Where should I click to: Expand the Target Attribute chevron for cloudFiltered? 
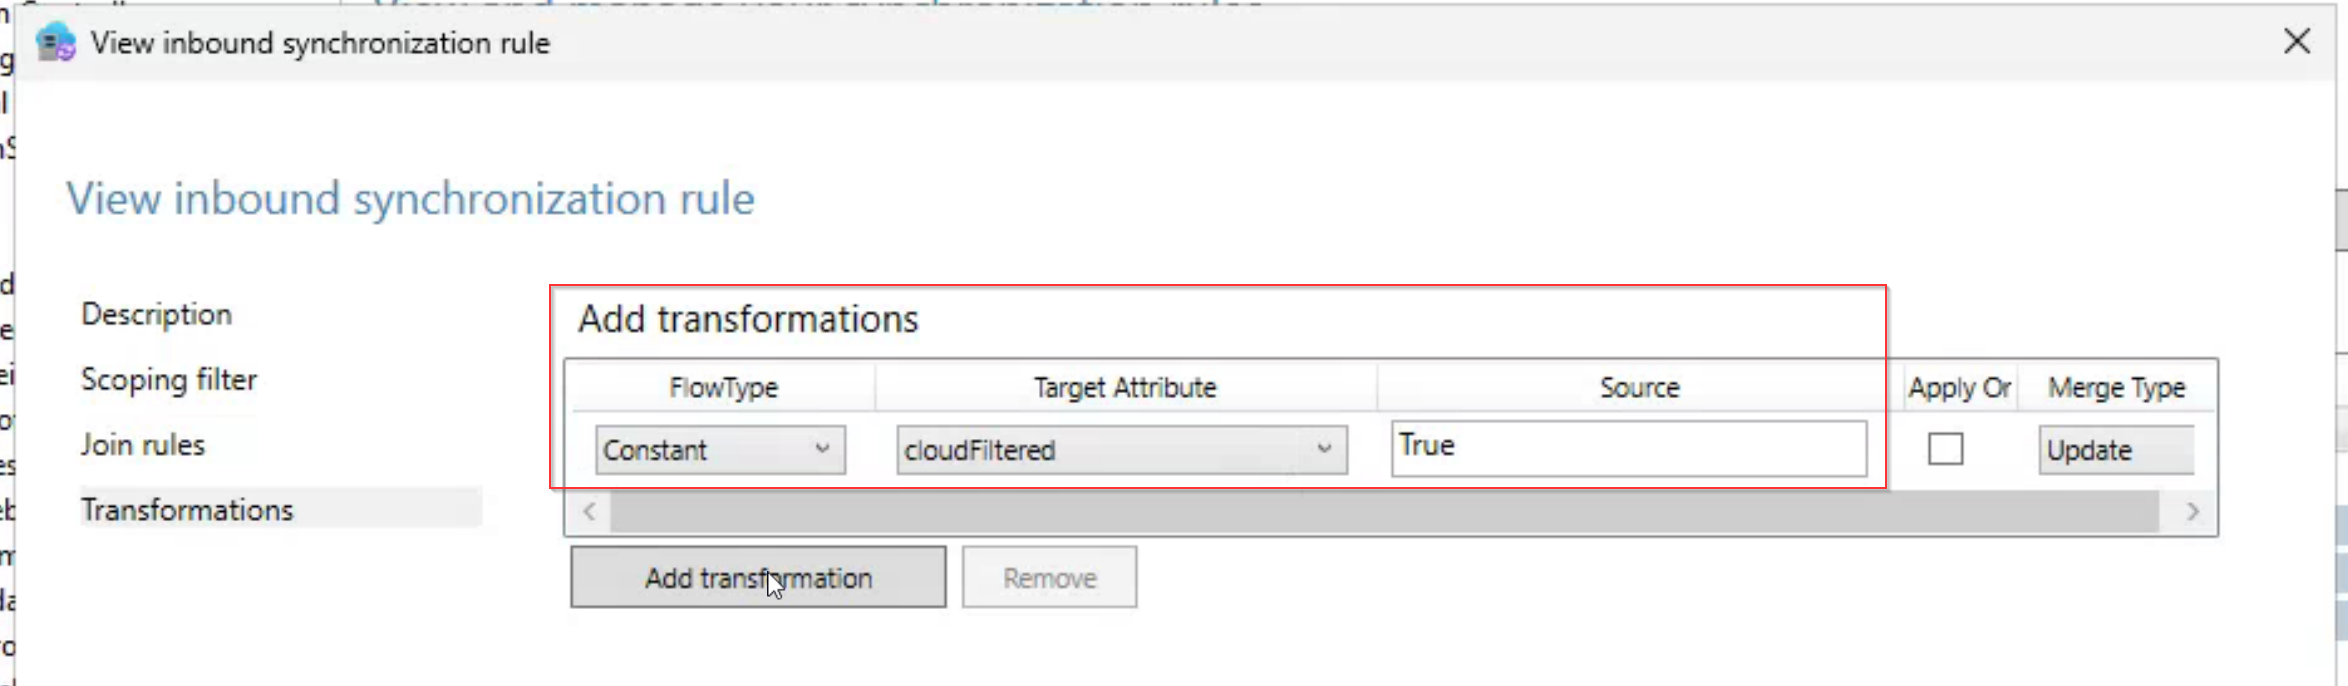click(1324, 449)
